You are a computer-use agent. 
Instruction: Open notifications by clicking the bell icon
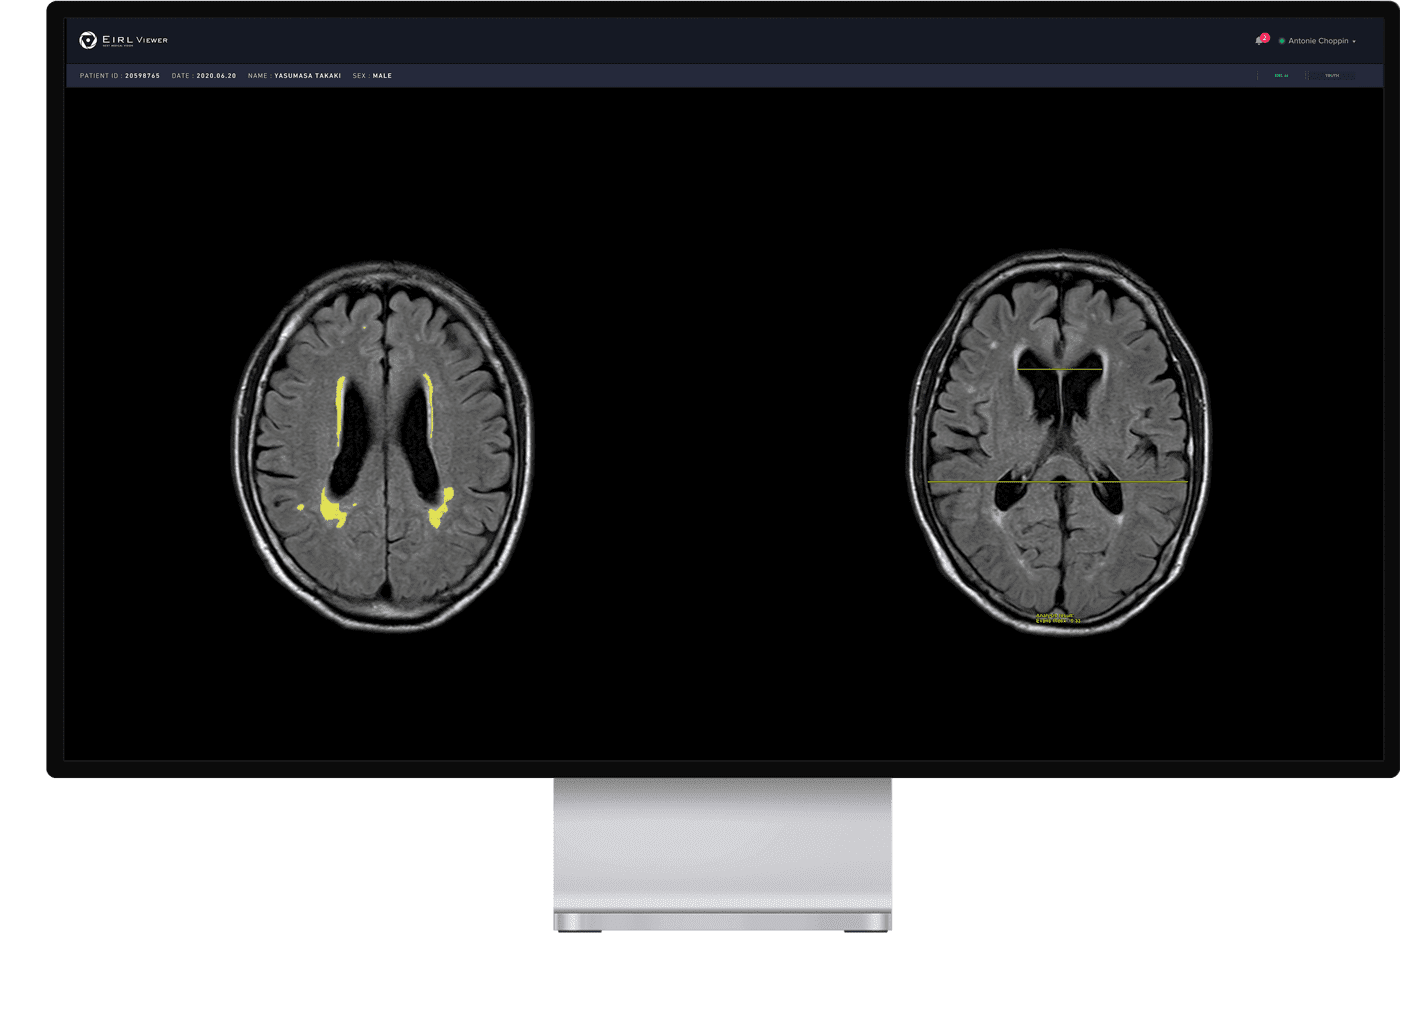pyautogui.click(x=1258, y=41)
